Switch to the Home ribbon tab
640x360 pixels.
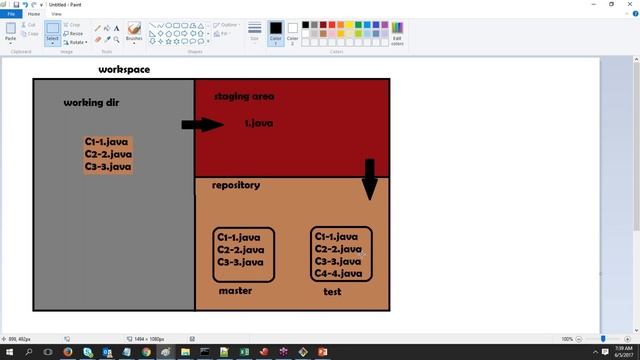[34, 14]
